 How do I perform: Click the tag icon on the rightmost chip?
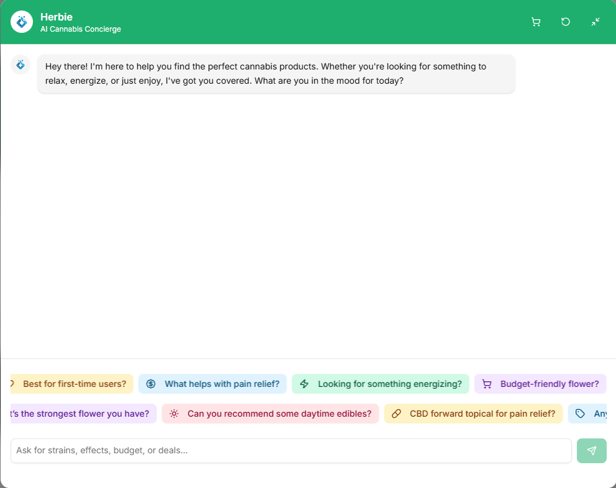point(580,414)
